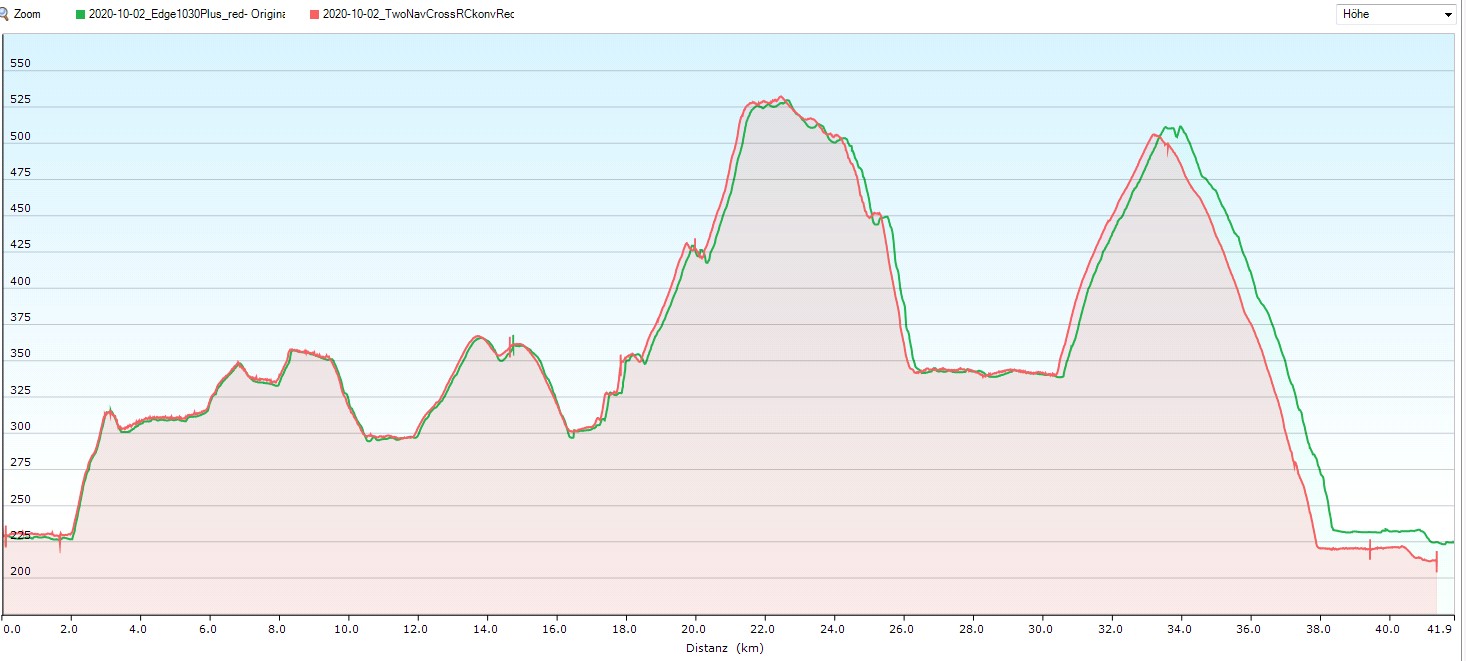
Task: Click the green spike near 14.7 km
Action: tap(512, 341)
